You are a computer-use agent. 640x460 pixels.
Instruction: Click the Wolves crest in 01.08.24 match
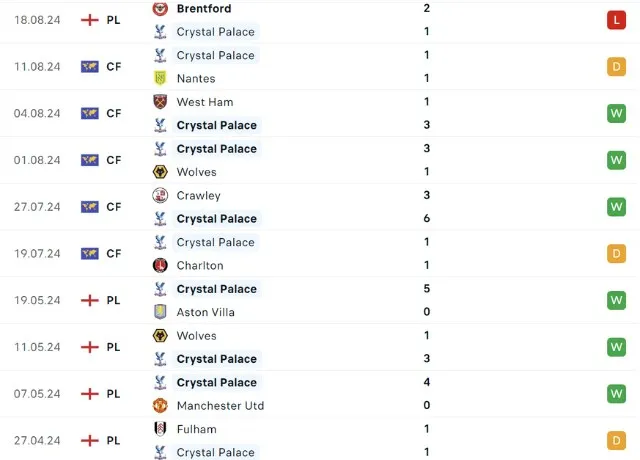pyautogui.click(x=159, y=172)
